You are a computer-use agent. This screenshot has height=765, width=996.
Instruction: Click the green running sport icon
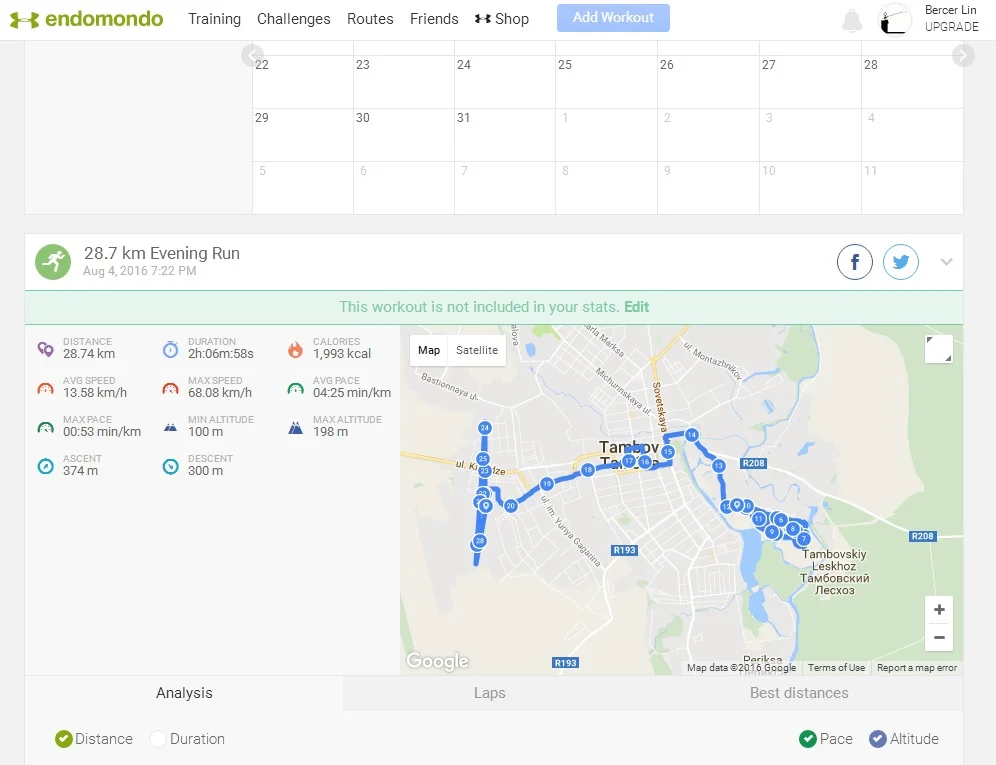point(53,262)
